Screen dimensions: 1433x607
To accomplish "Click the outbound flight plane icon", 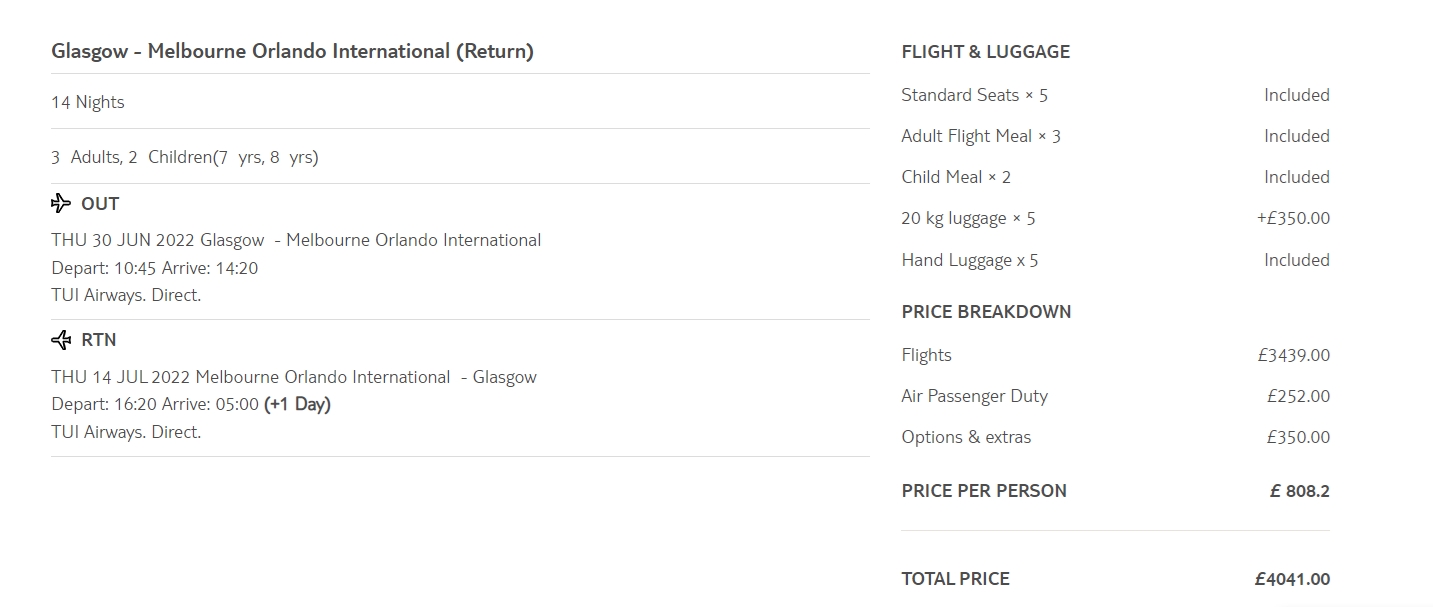I will click(61, 204).
